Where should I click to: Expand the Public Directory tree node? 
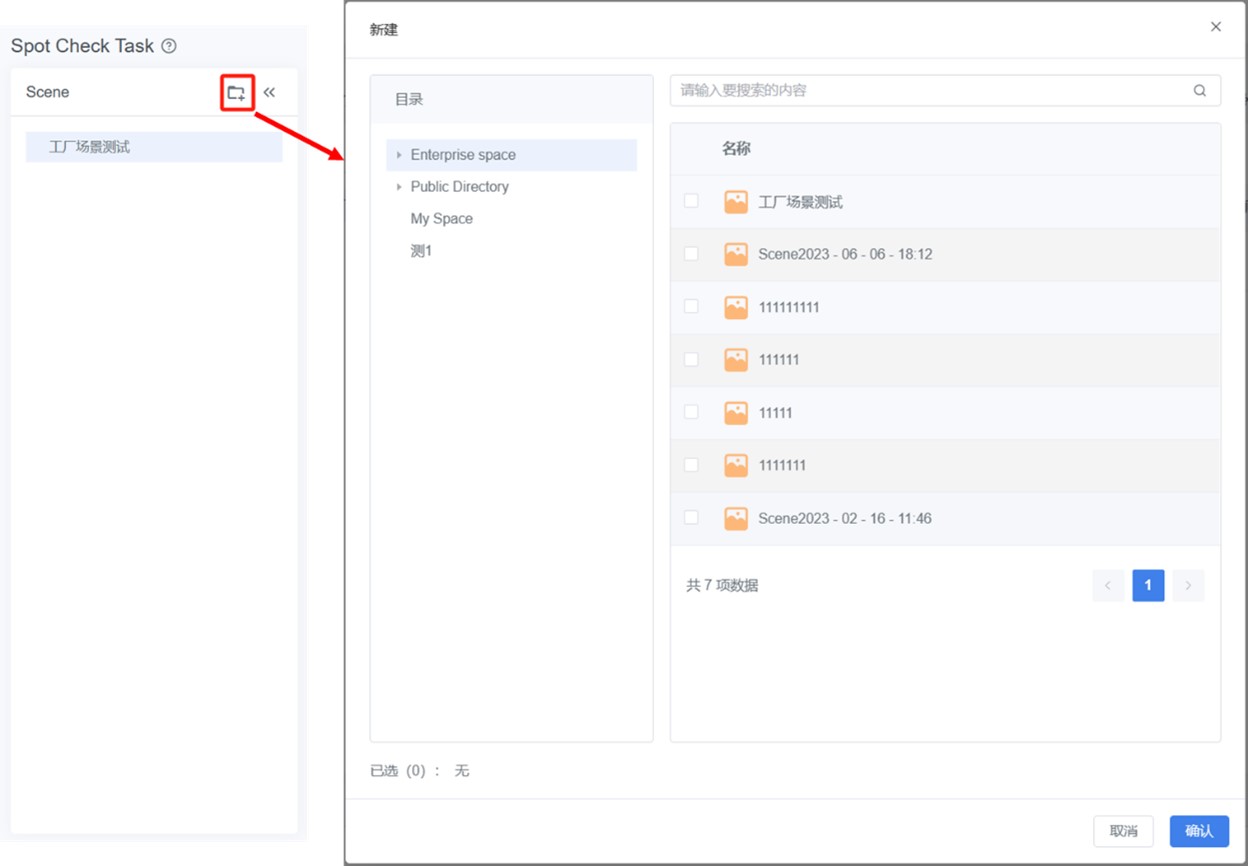(x=399, y=187)
